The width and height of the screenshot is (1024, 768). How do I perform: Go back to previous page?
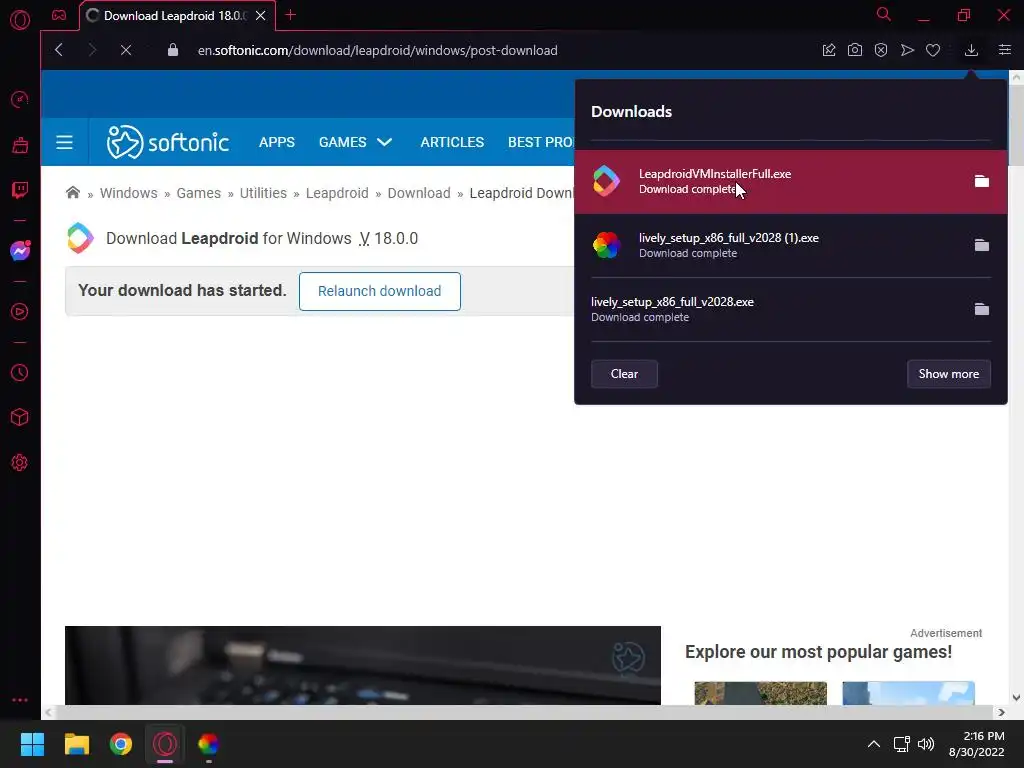point(59,50)
